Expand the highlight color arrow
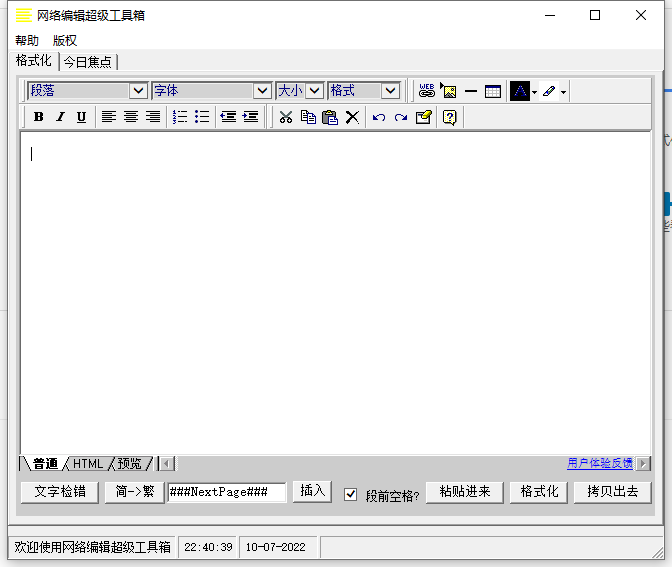Screen dimensions: 672x567 point(564,92)
